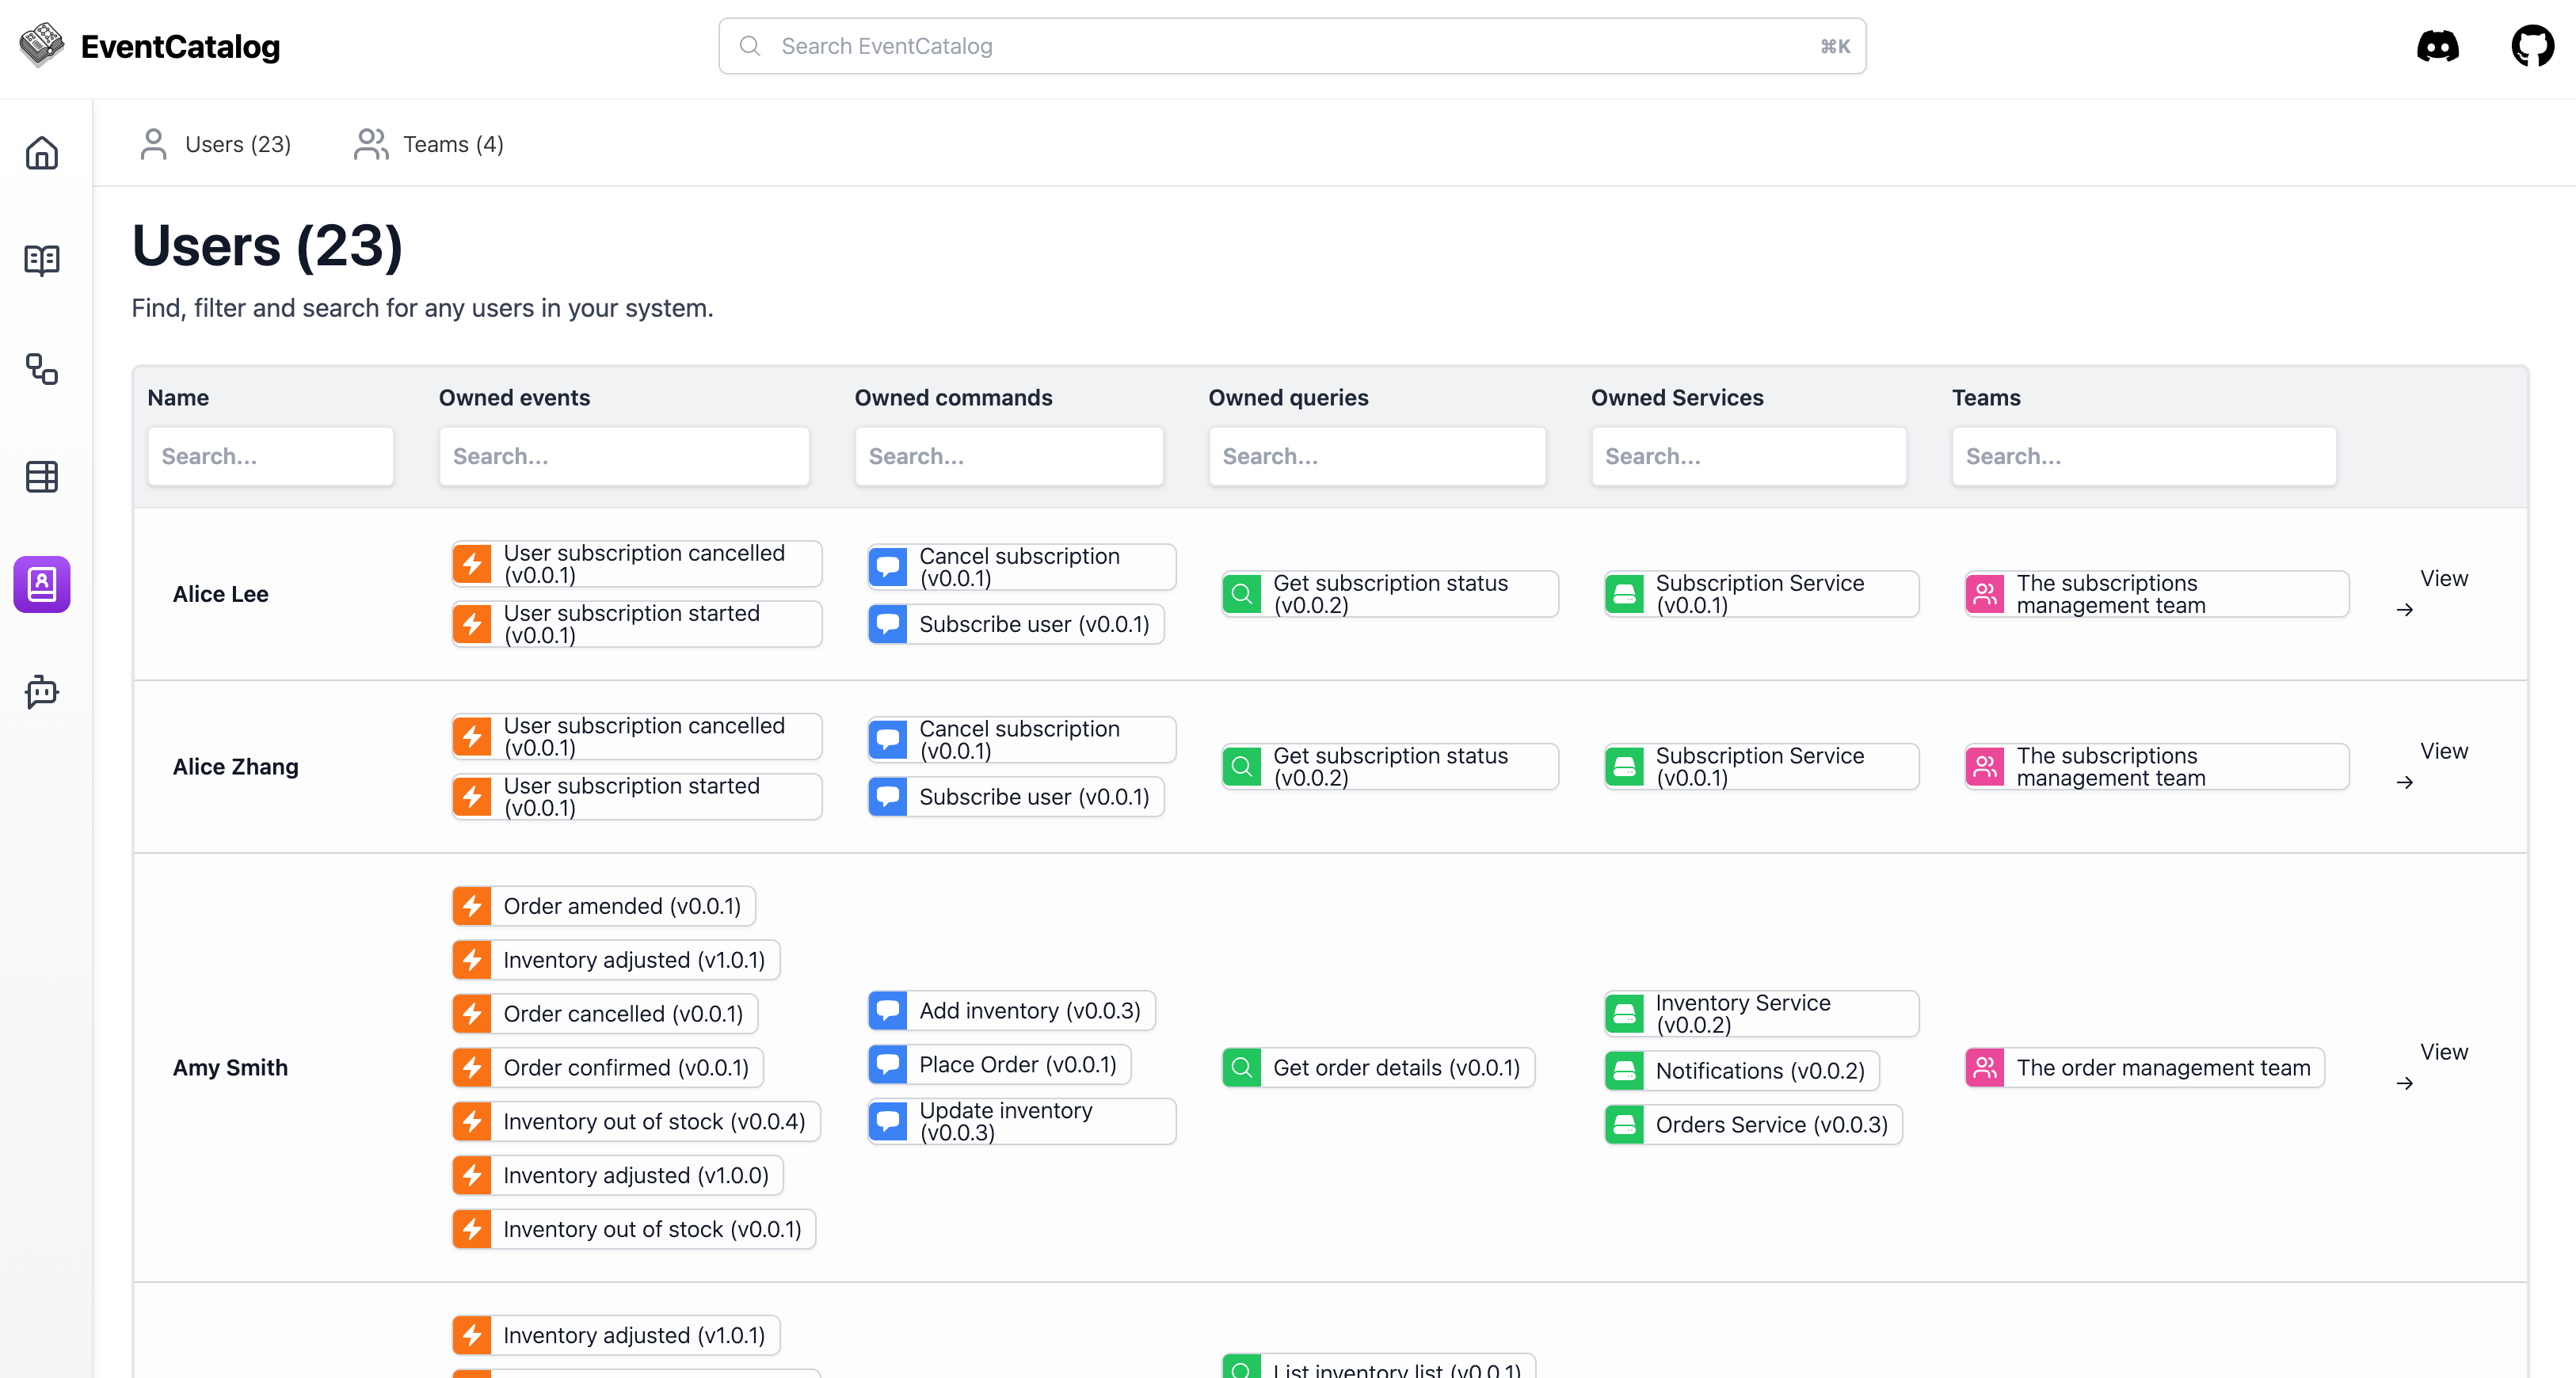This screenshot has height=1378, width=2576.
Task: Open the Discord icon in the header
Action: click(2437, 46)
